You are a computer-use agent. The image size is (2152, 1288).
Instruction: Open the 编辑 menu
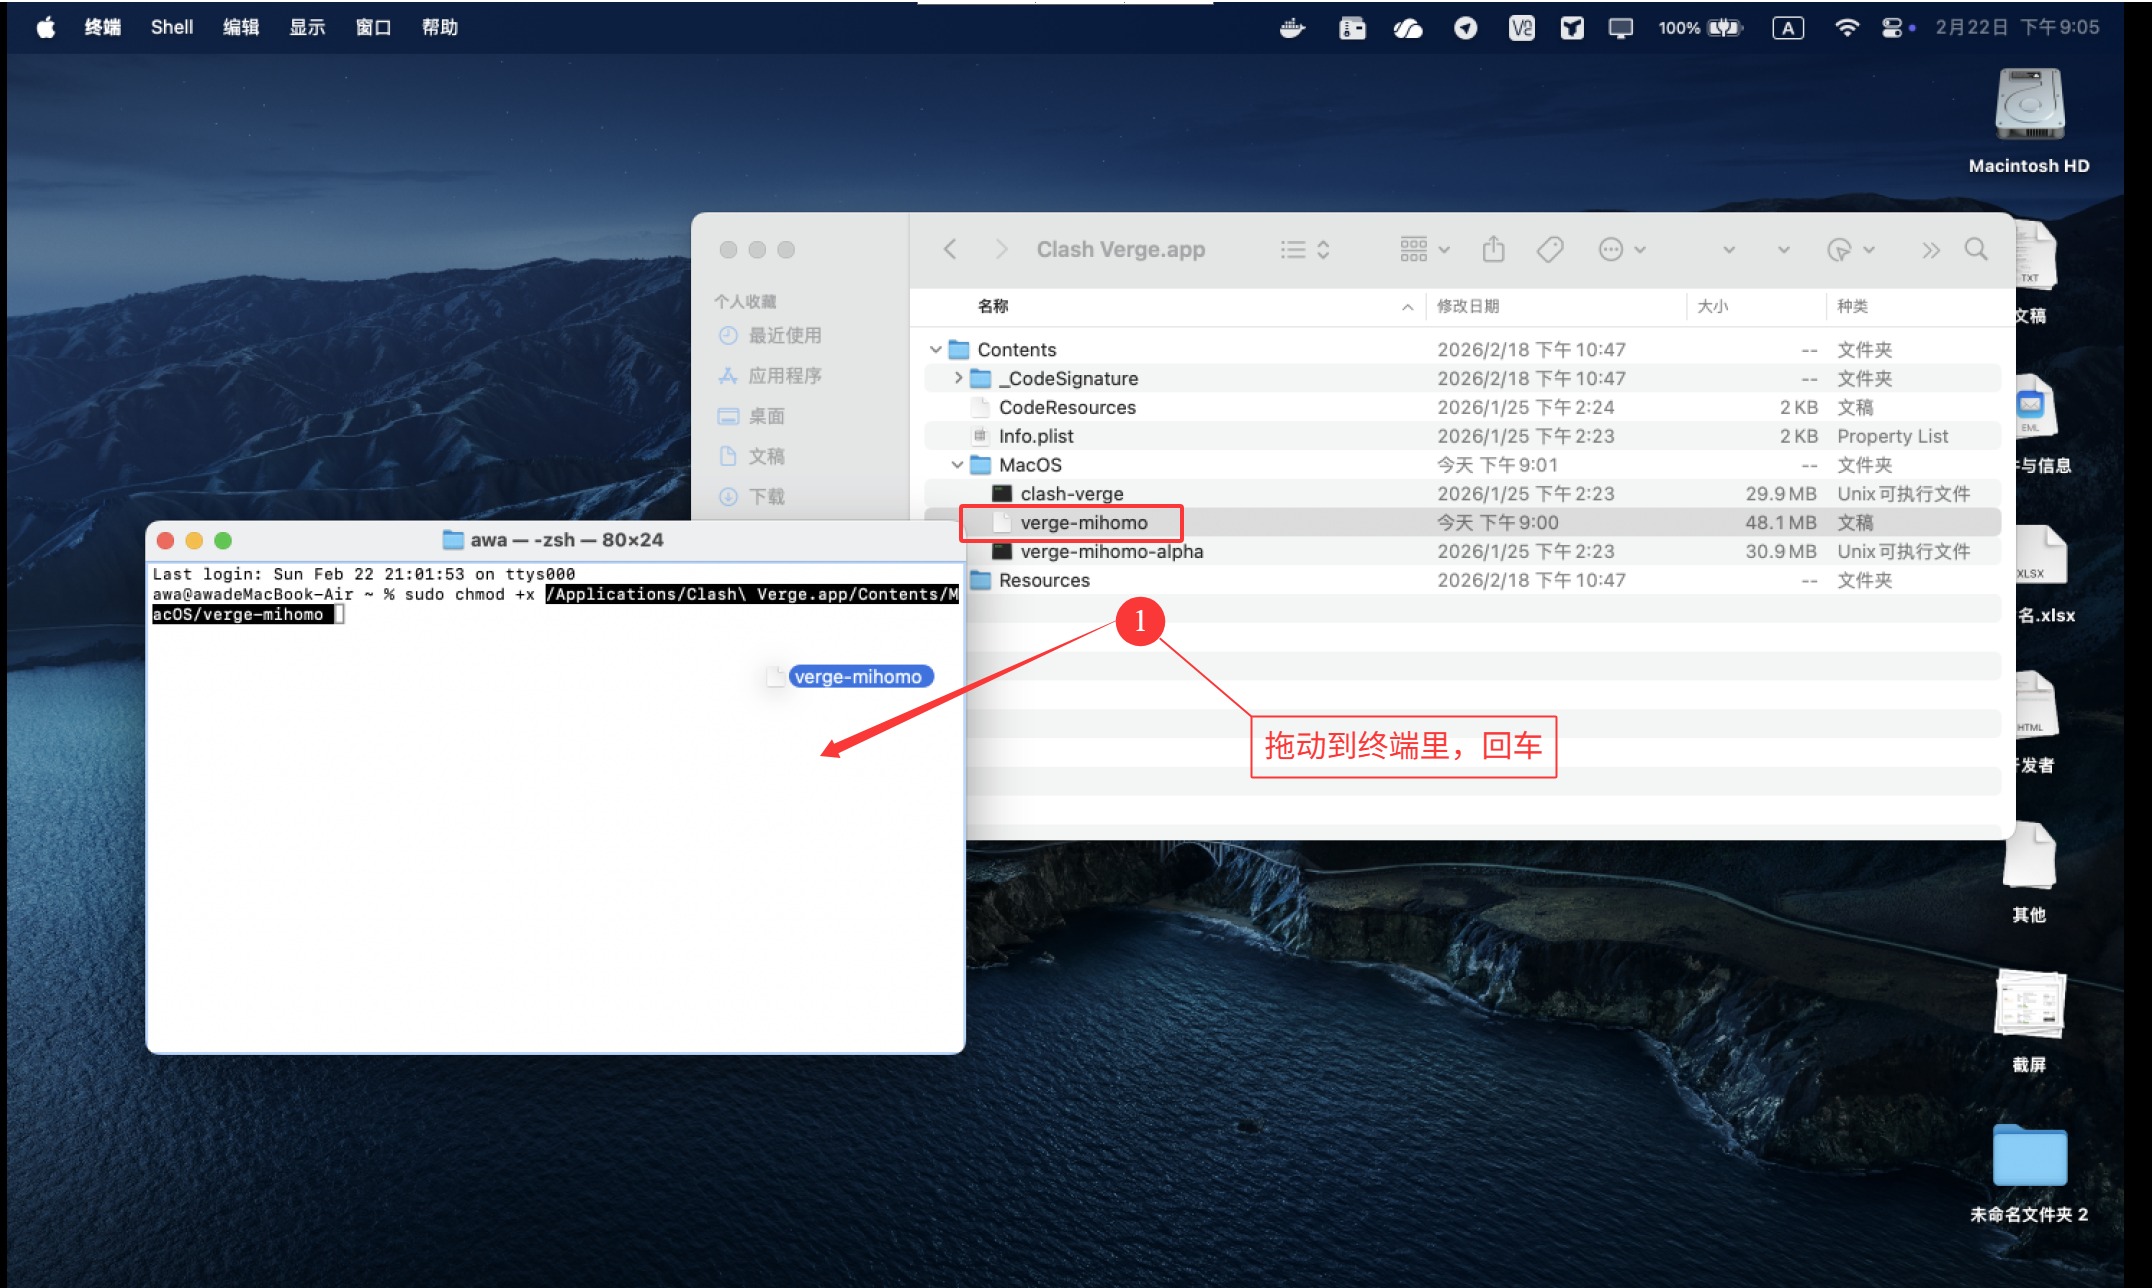[240, 27]
